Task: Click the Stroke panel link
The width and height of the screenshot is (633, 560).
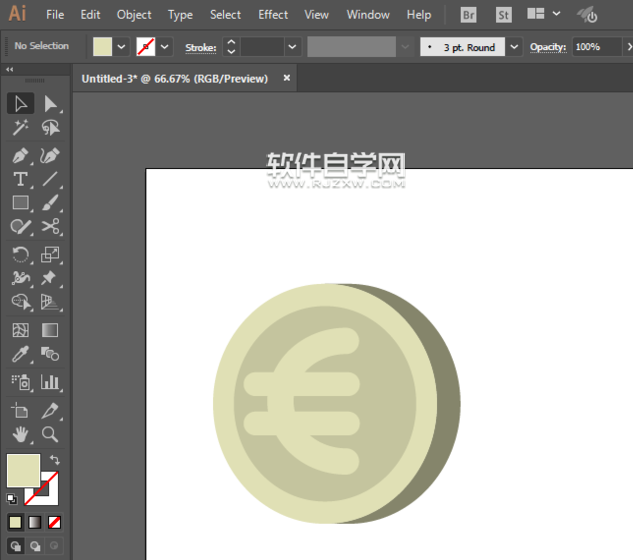Action: (200, 47)
